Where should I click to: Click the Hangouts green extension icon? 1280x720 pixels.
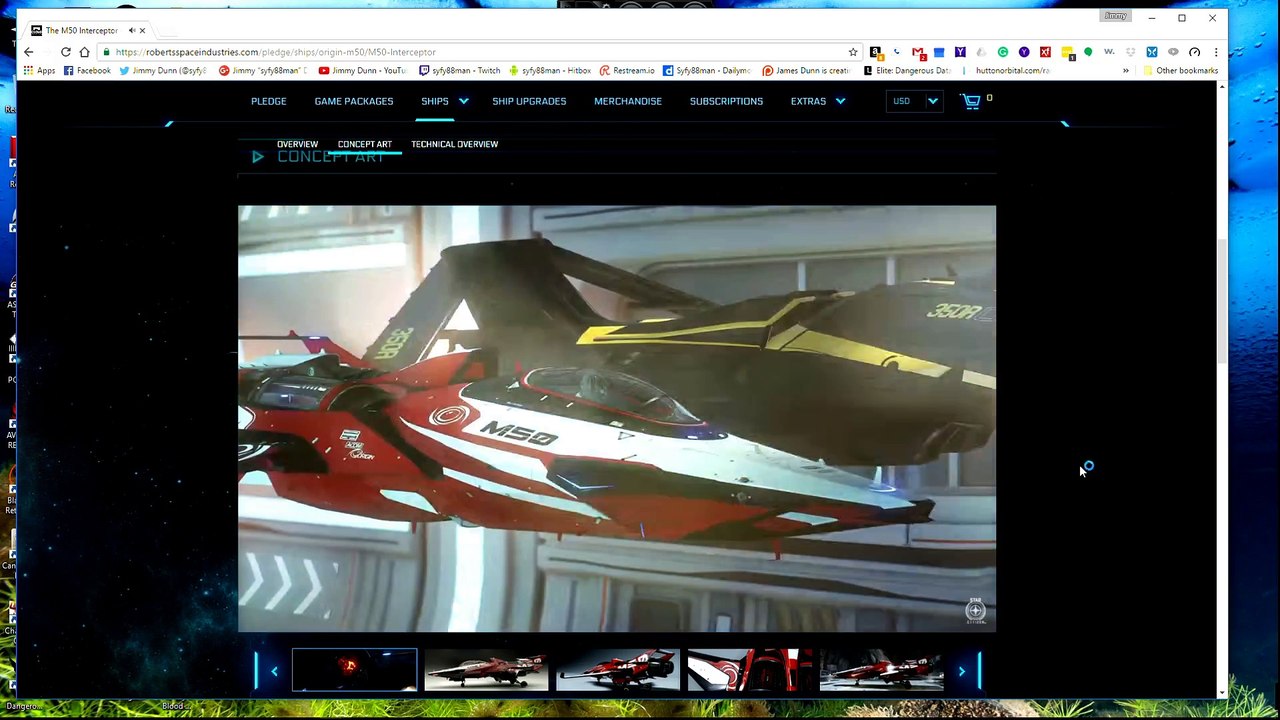click(1088, 52)
